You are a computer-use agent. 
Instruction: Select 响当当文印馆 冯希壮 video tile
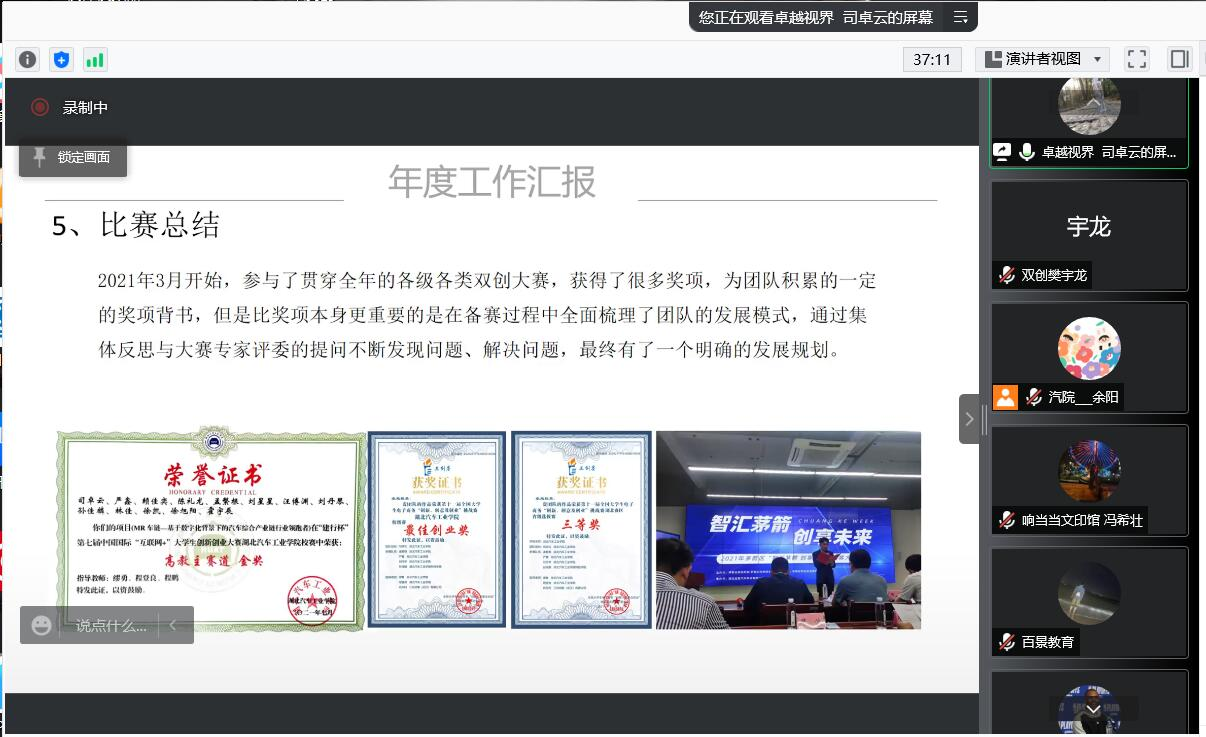[x=1089, y=481]
